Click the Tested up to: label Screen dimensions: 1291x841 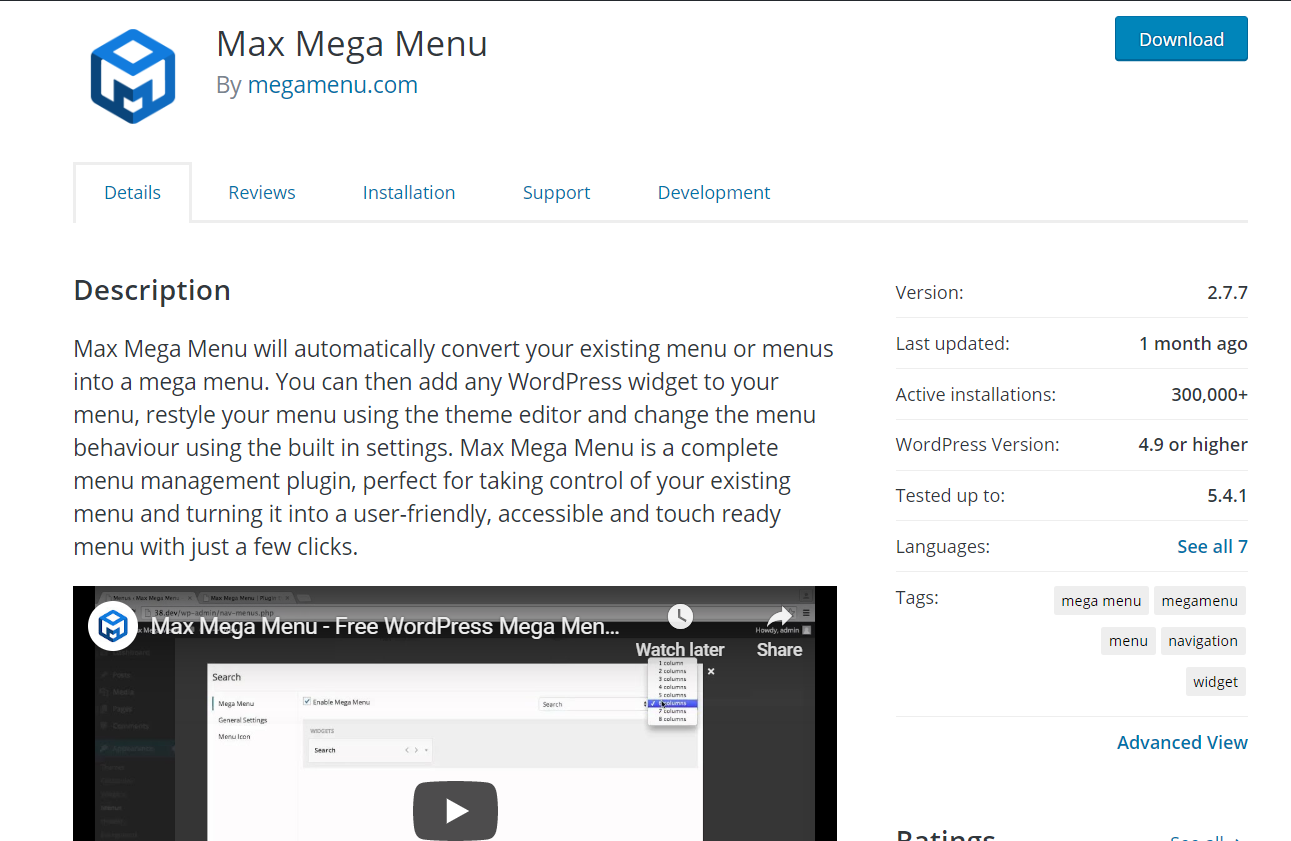click(x=950, y=495)
